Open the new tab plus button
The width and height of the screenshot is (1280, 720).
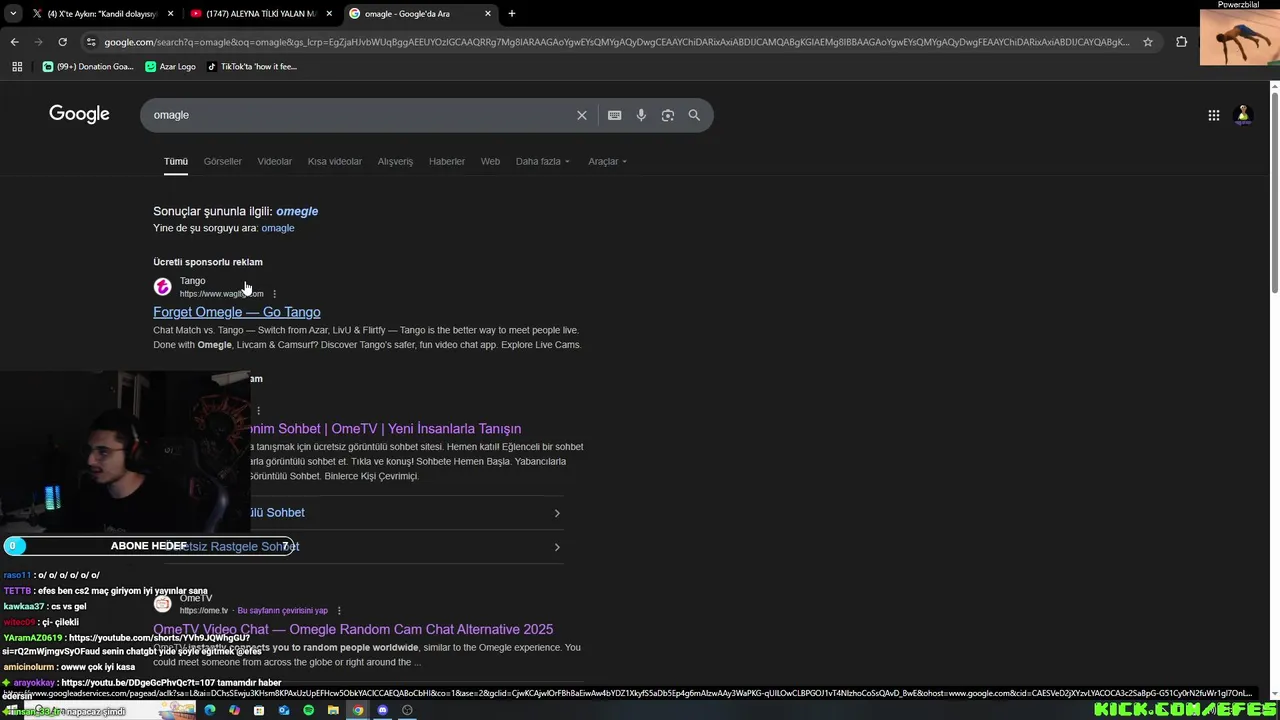(x=512, y=14)
